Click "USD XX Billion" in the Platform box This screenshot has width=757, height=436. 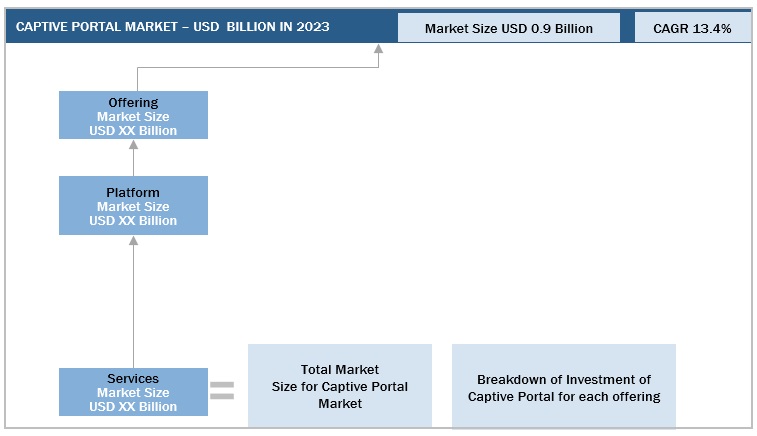pos(133,220)
